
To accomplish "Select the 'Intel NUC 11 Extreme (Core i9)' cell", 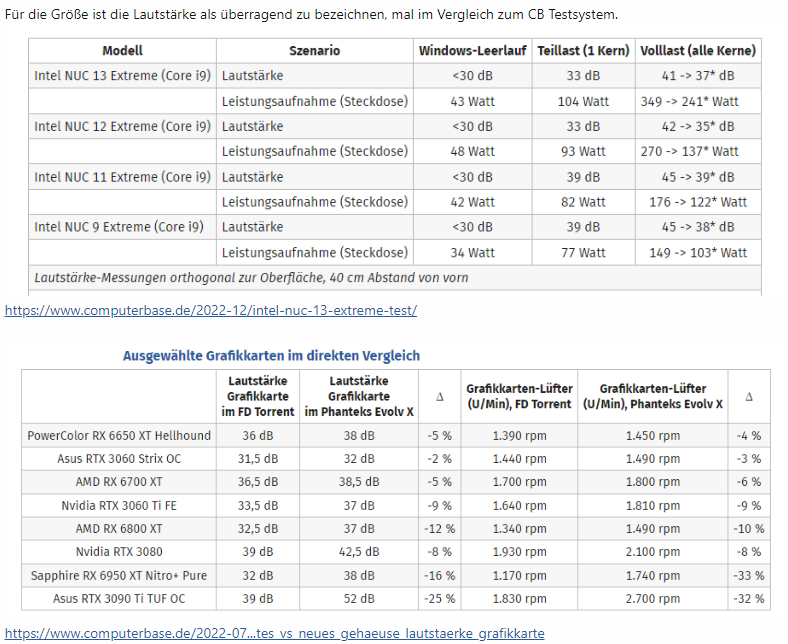I will click(x=123, y=177).
